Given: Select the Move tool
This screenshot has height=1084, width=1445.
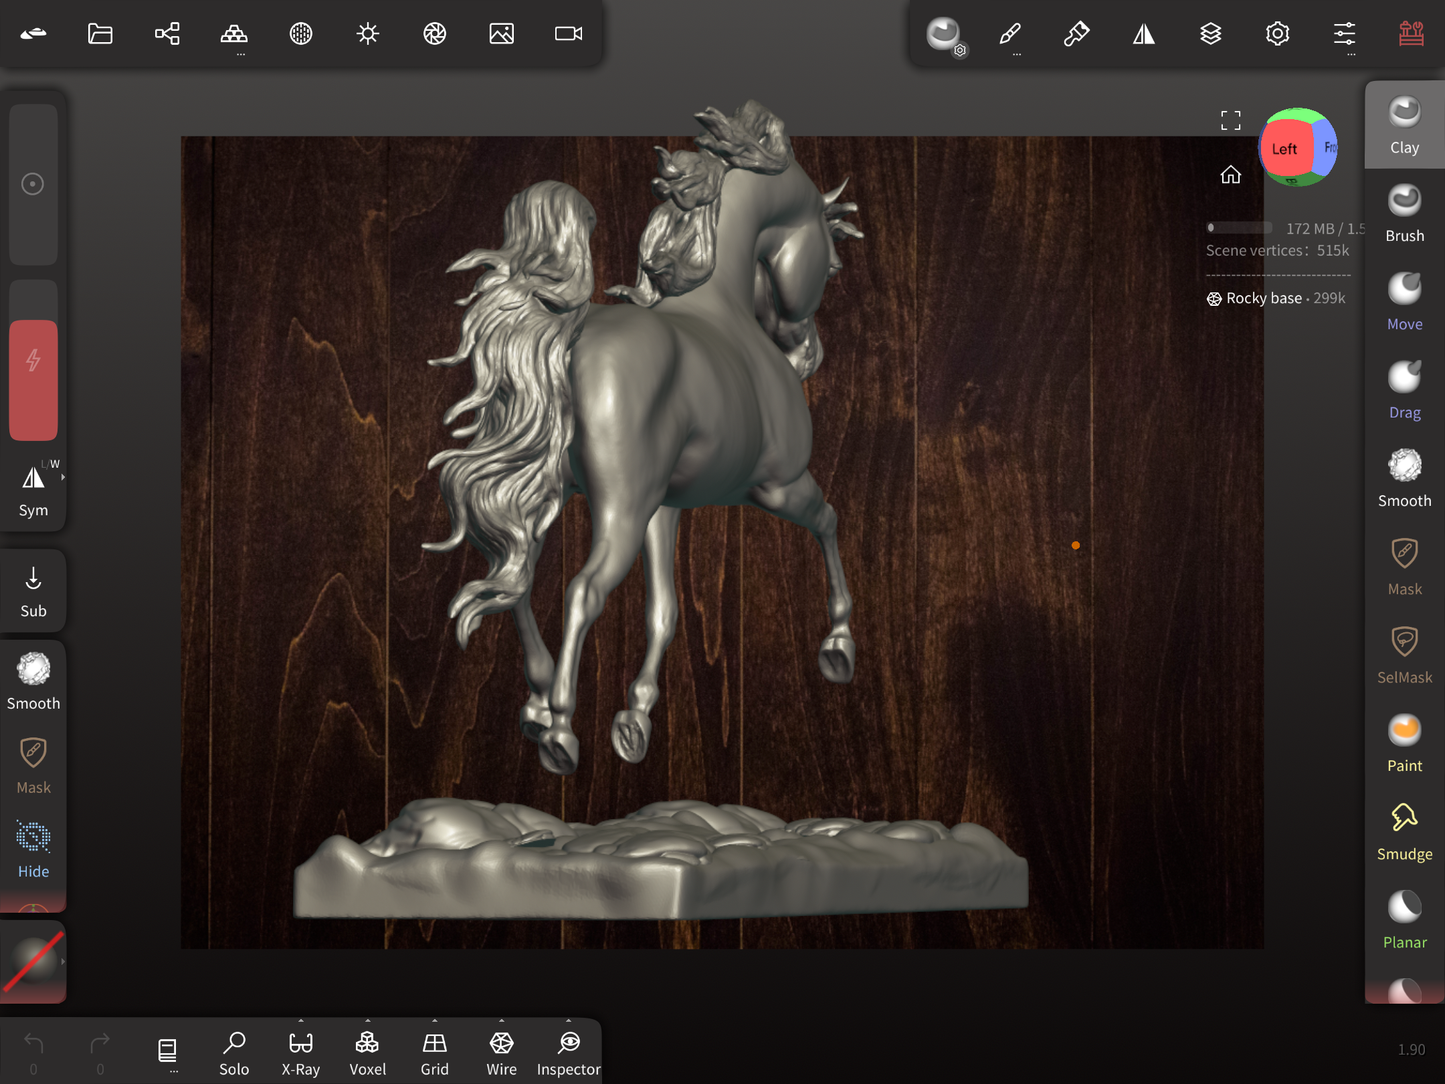Looking at the screenshot, I should pyautogui.click(x=1404, y=301).
